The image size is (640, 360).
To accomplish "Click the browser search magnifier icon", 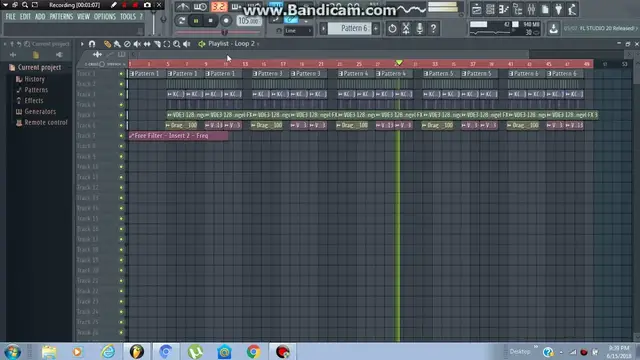I will [27, 44].
